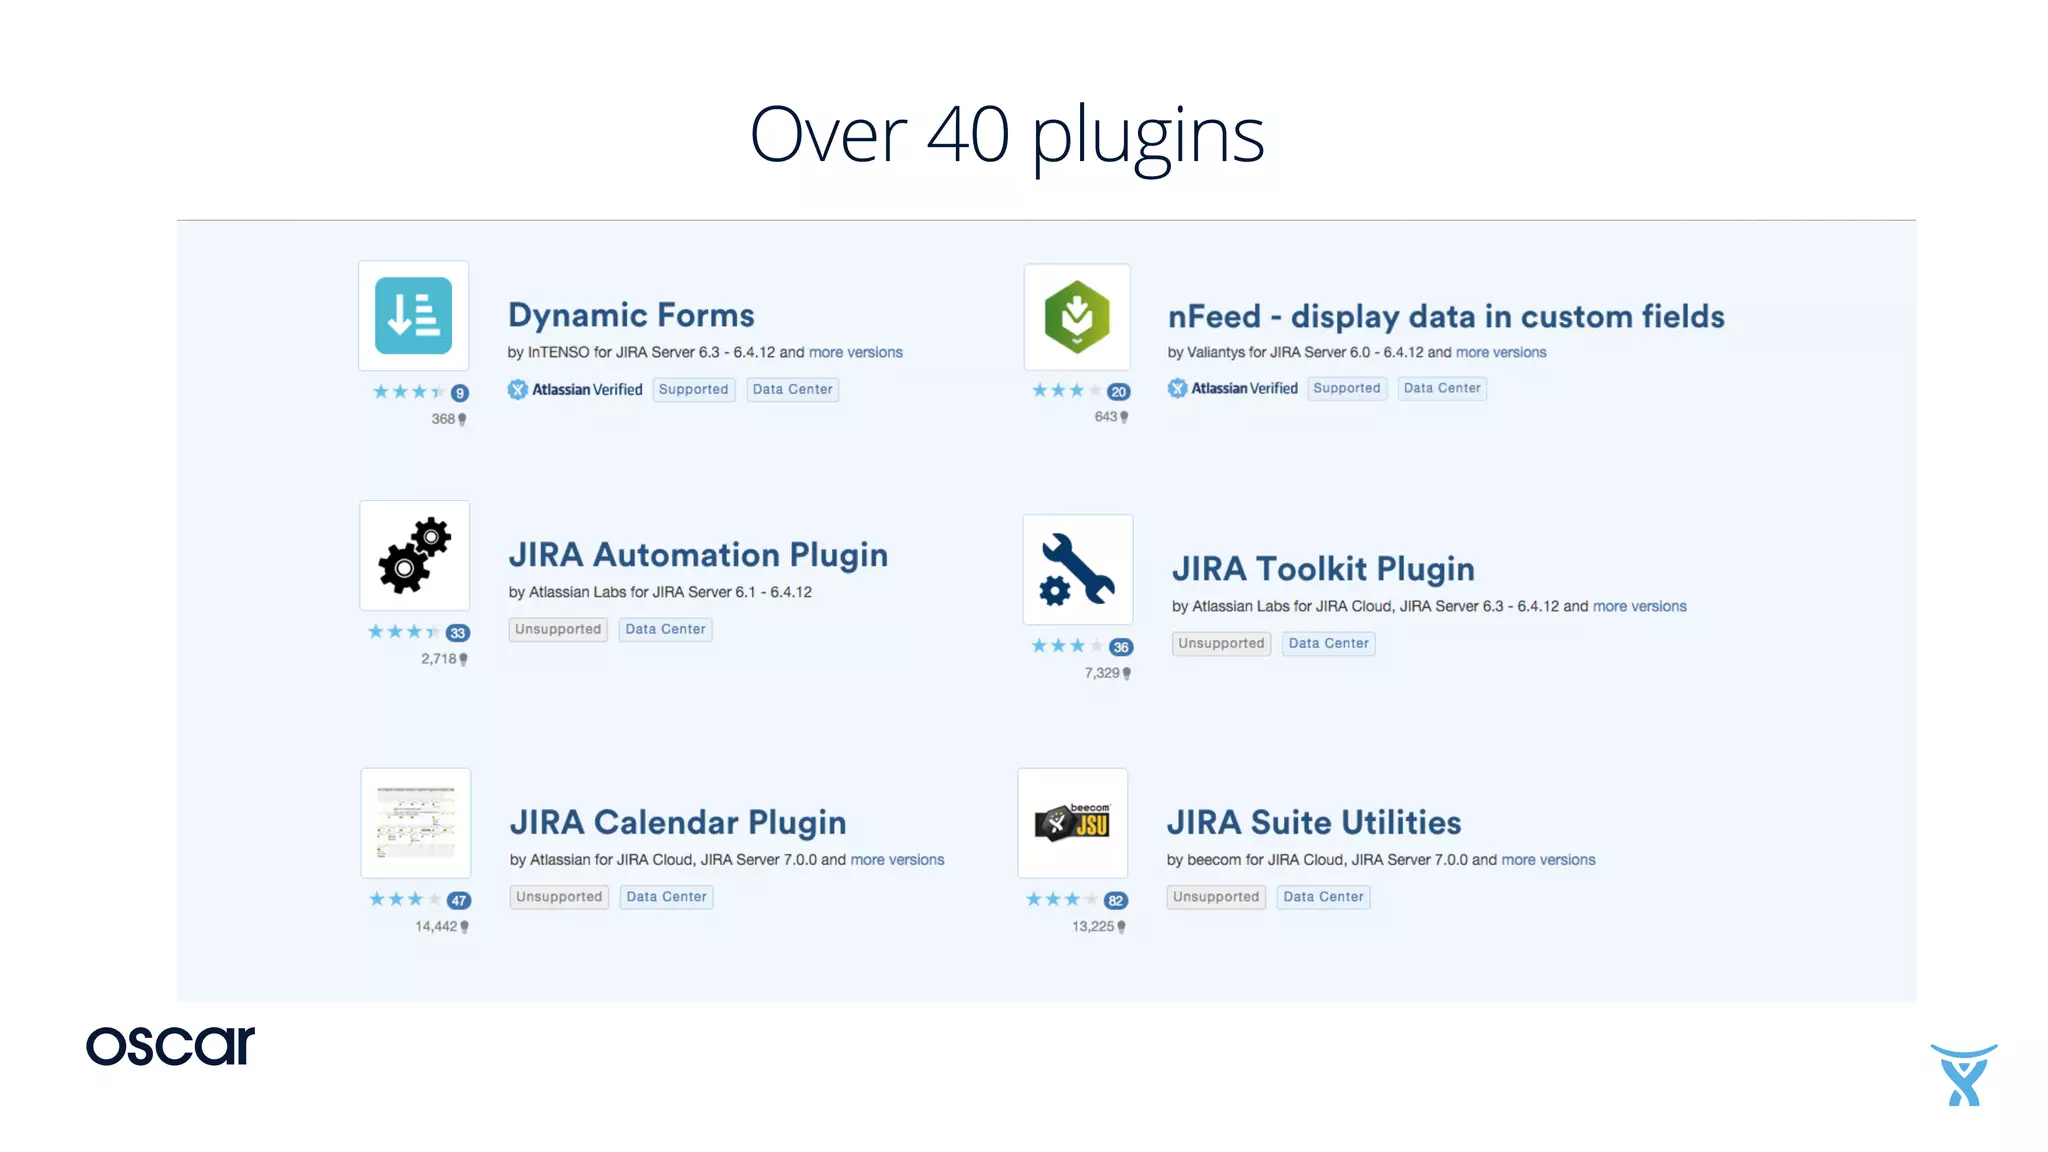
Task: Click the review count badge 47
Action: [x=458, y=901]
